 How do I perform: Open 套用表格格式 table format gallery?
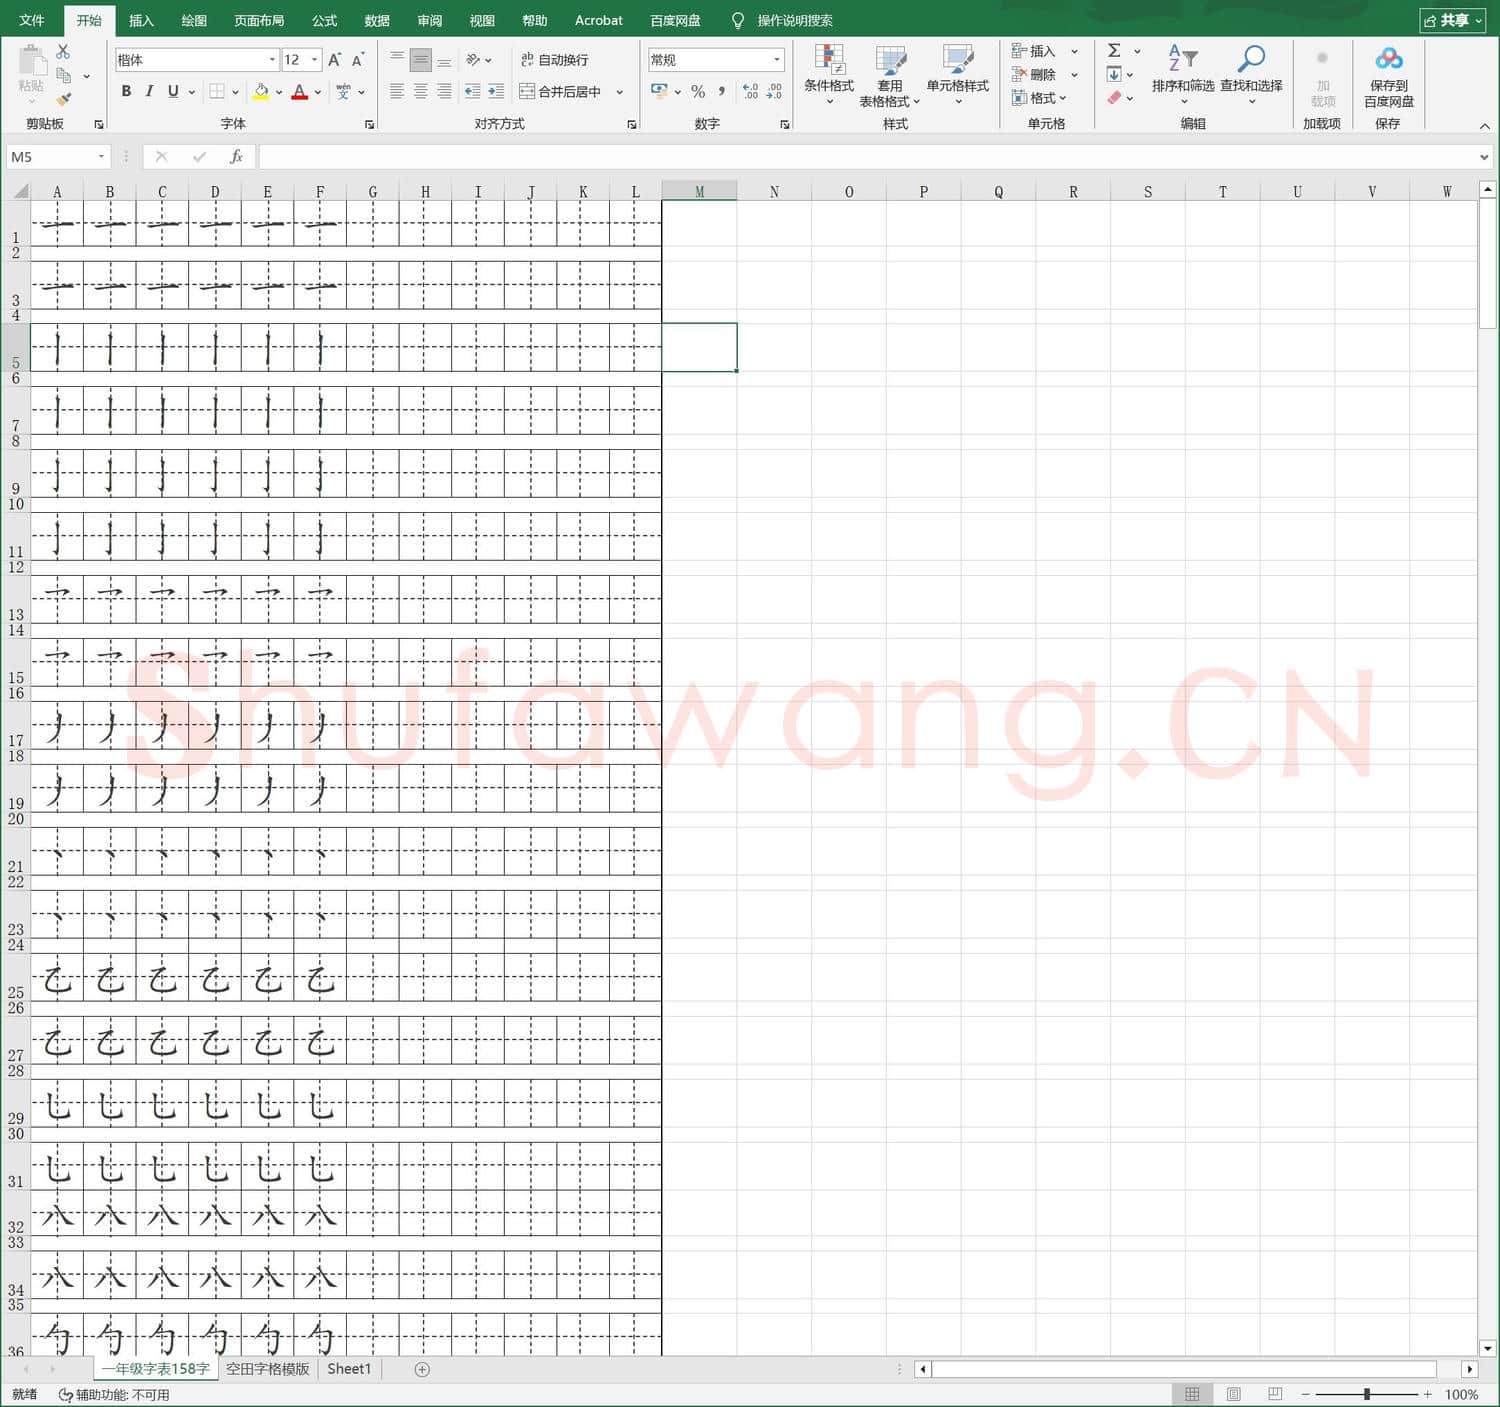pos(890,76)
